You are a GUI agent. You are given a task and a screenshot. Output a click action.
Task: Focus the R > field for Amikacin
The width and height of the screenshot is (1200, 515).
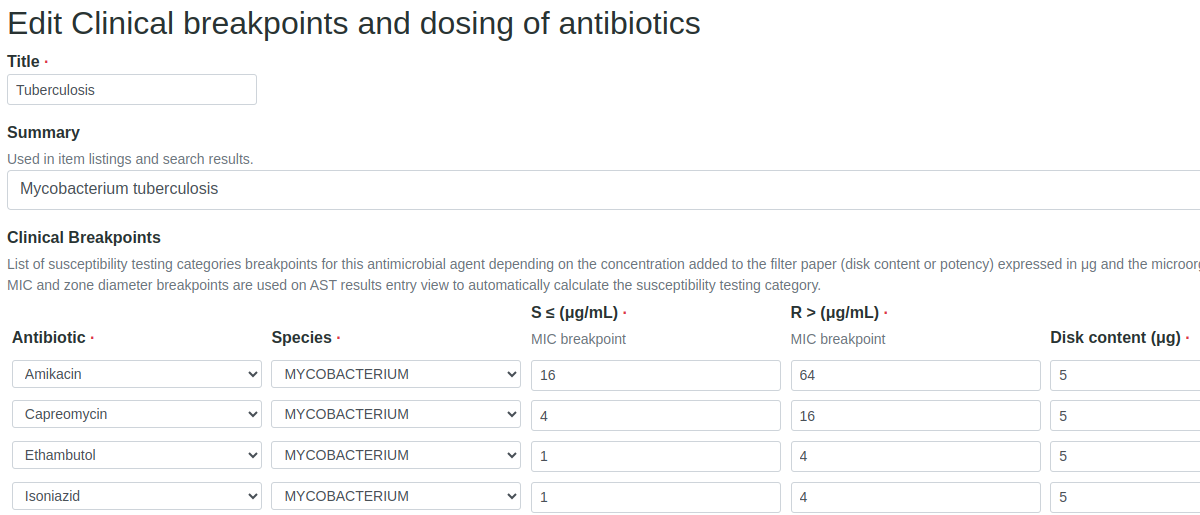[x=915, y=376]
